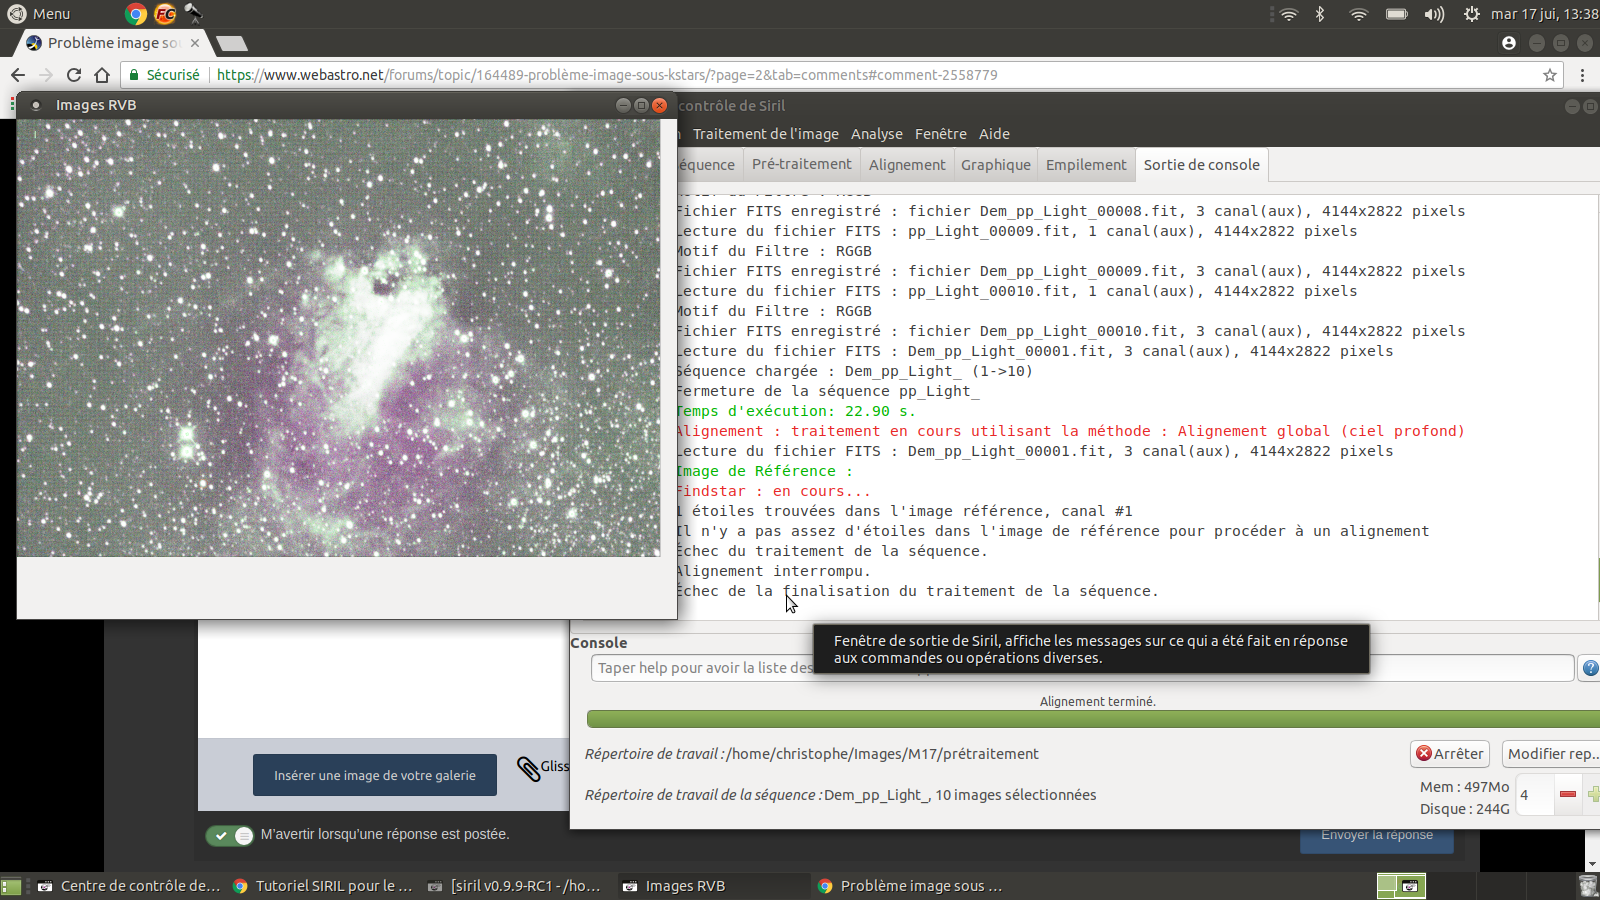Decrease thread count with the red minus
Viewport: 1600px width, 900px height.
(1568, 795)
